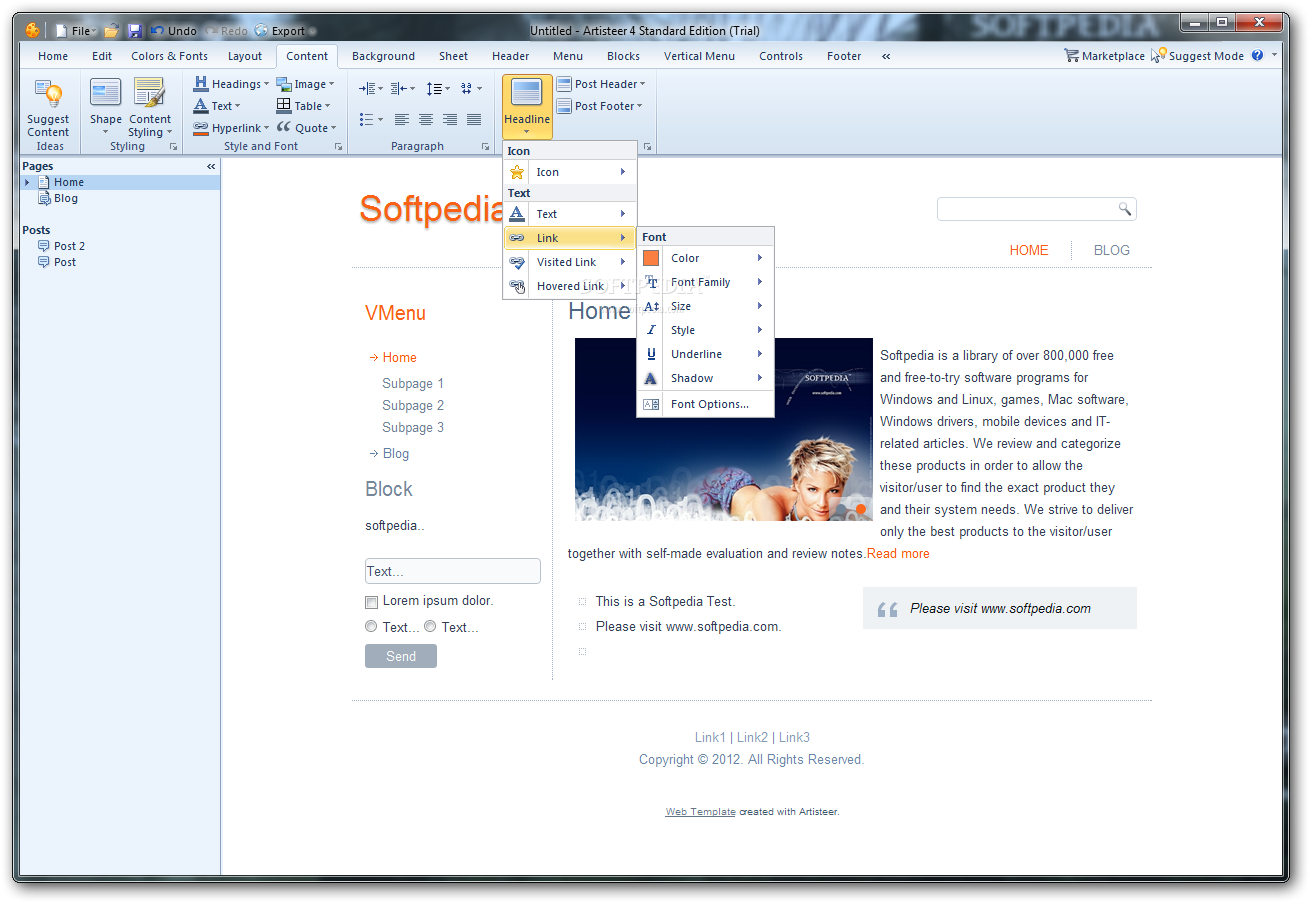This screenshot has width=1310, height=903.
Task: Open the Footer ribbon tab
Action: pos(844,56)
